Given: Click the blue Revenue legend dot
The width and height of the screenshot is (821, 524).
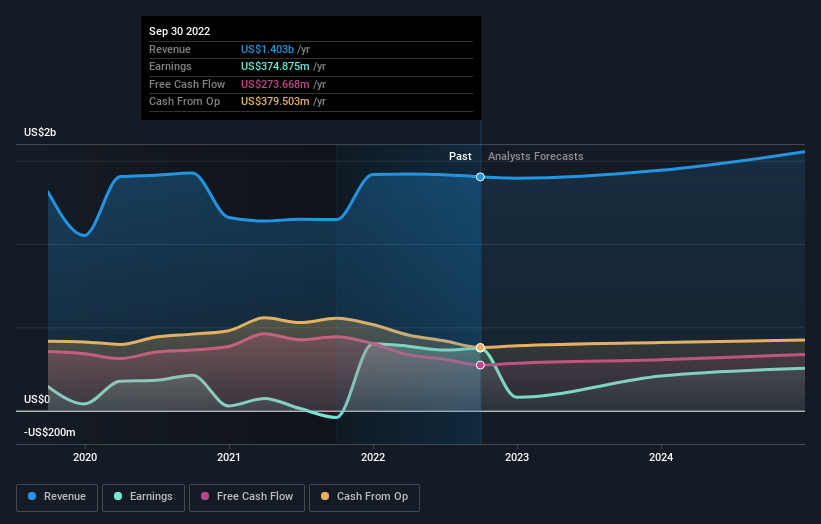Looking at the screenshot, I should [x=32, y=496].
